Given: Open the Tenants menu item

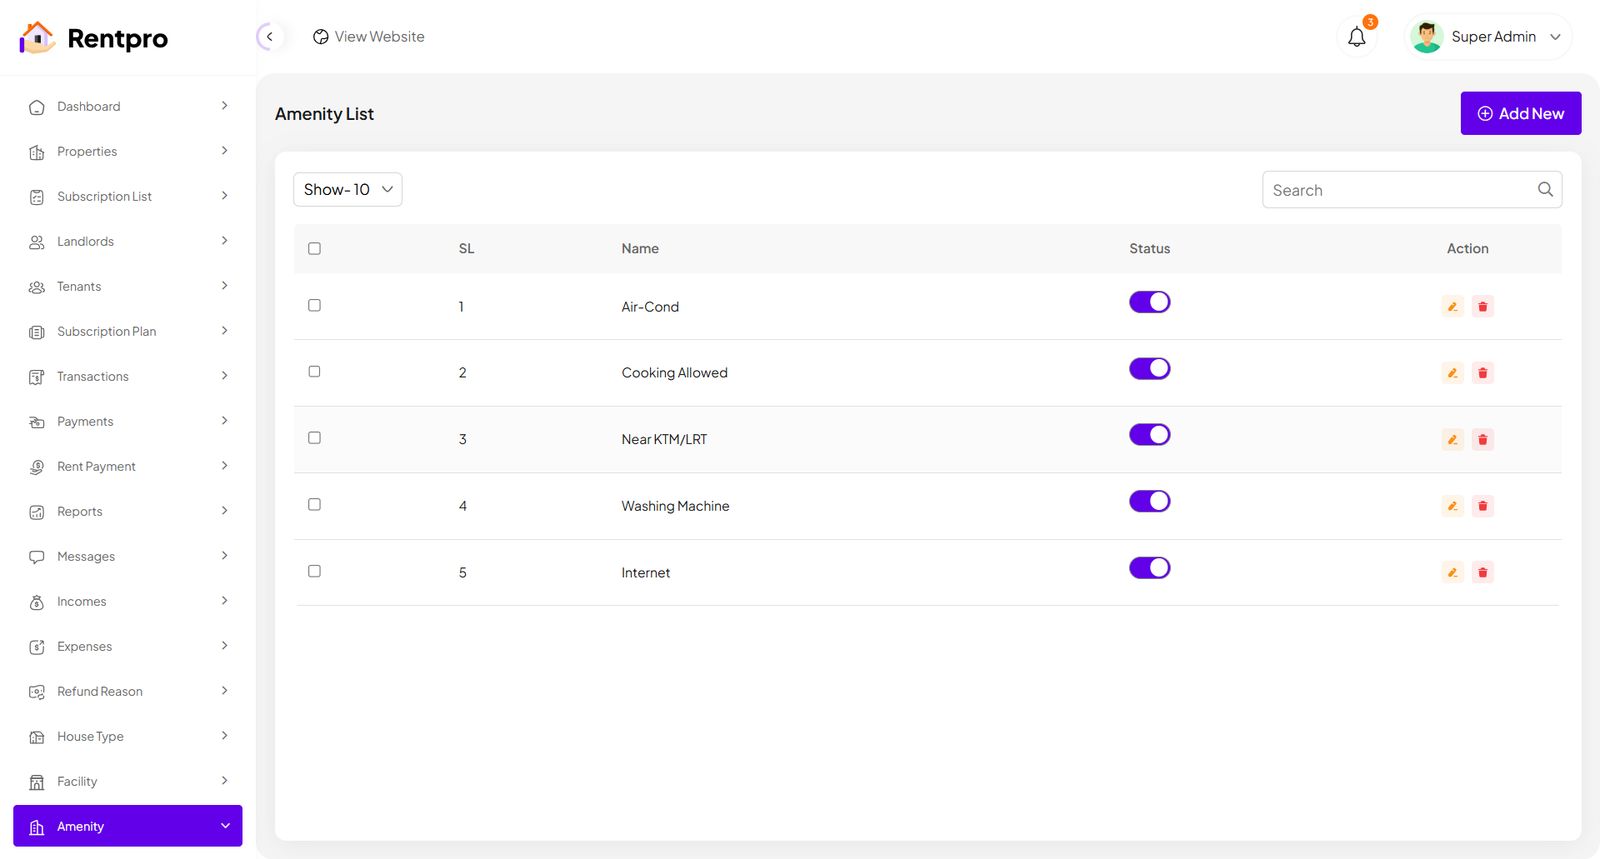Looking at the screenshot, I should (128, 287).
